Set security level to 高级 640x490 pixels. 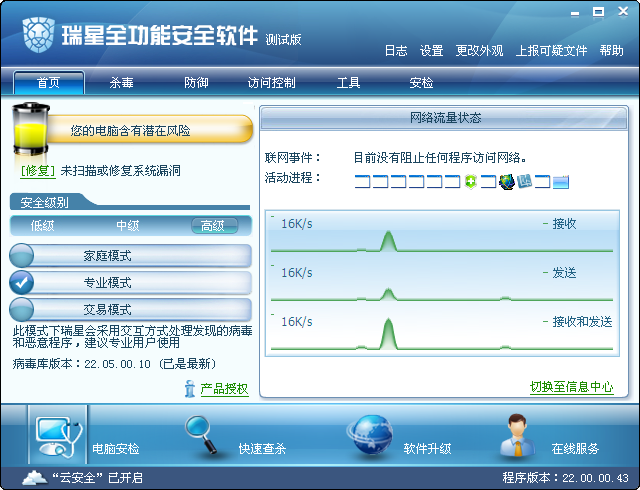click(x=215, y=225)
